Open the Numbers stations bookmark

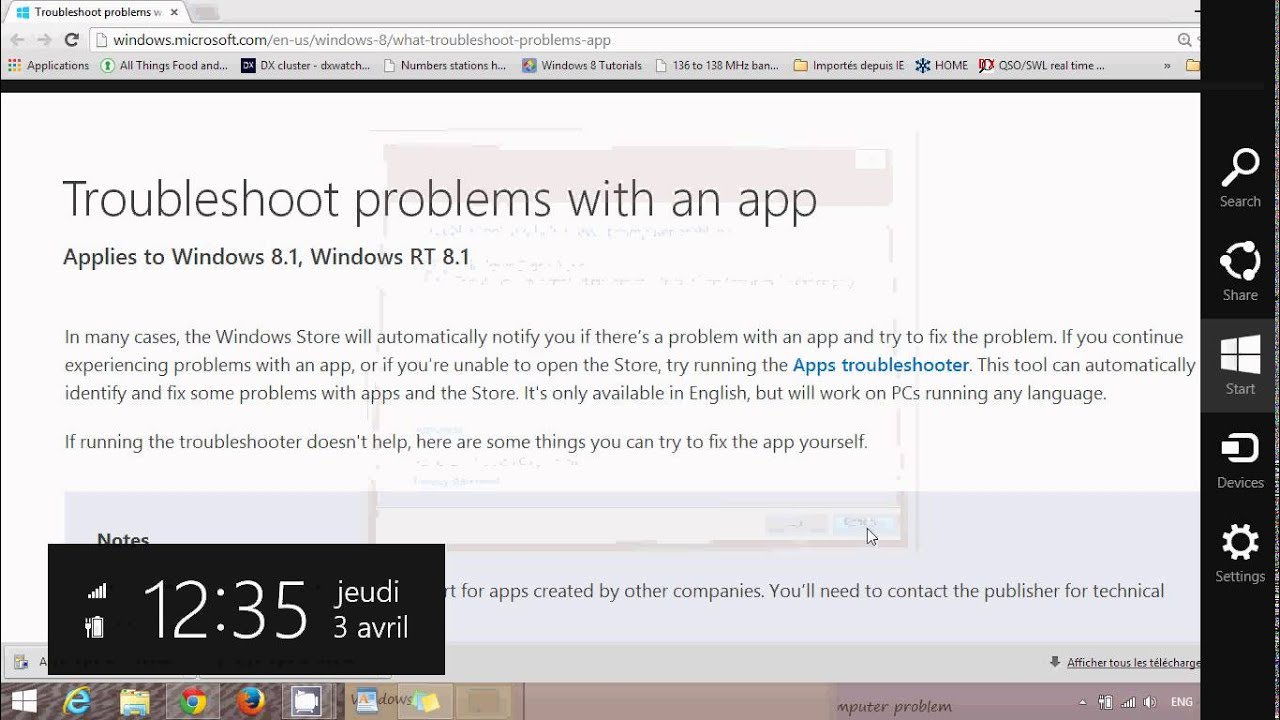[x=444, y=65]
